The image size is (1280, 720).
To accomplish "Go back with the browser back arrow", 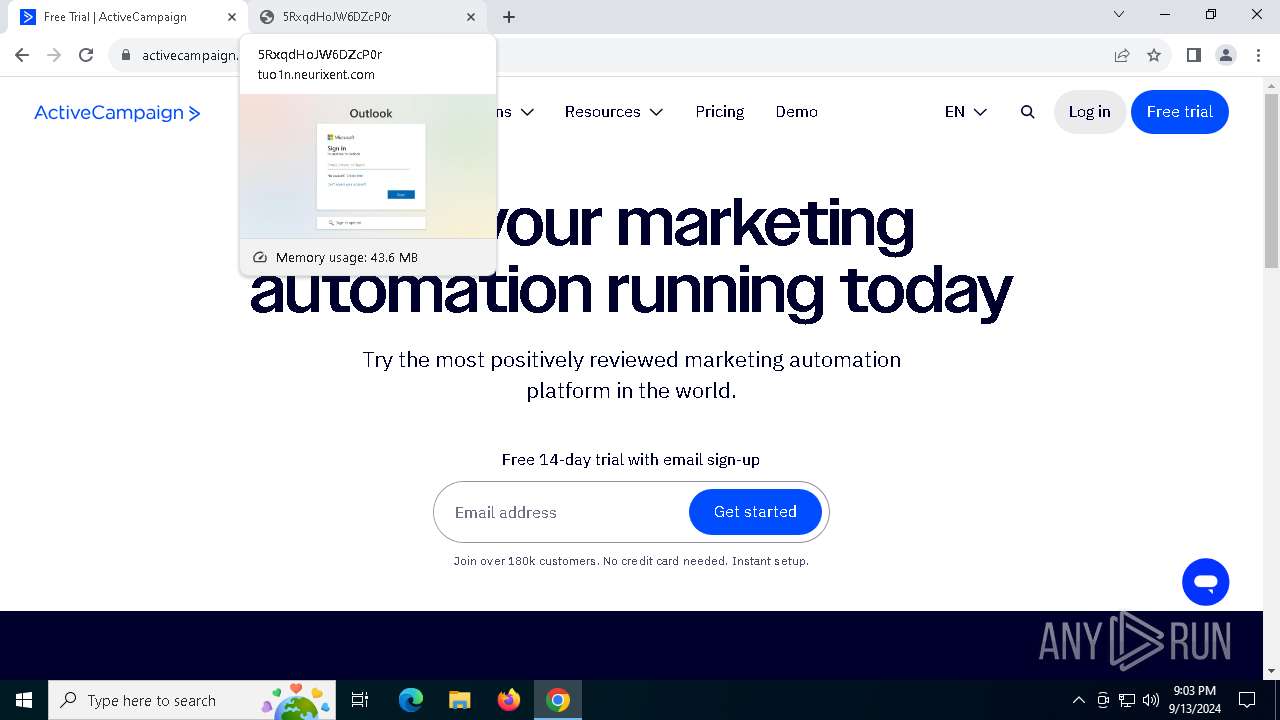I will (x=22, y=55).
